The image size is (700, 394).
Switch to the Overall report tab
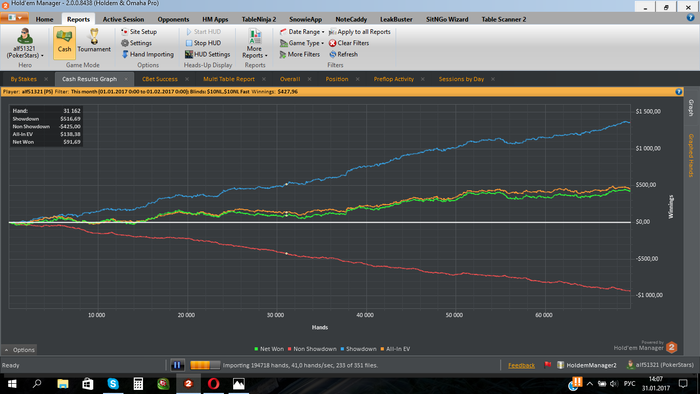click(290, 79)
